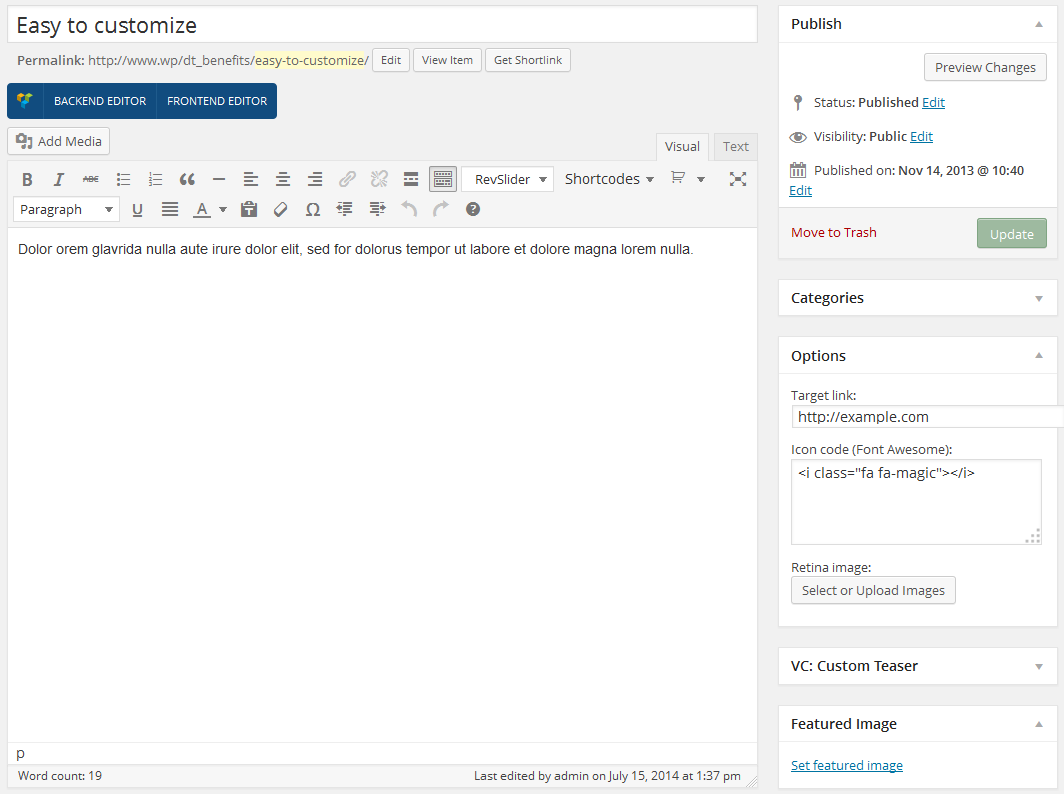The image size is (1064, 794).
Task: Click the clear formatting eraser icon
Action: coord(281,209)
